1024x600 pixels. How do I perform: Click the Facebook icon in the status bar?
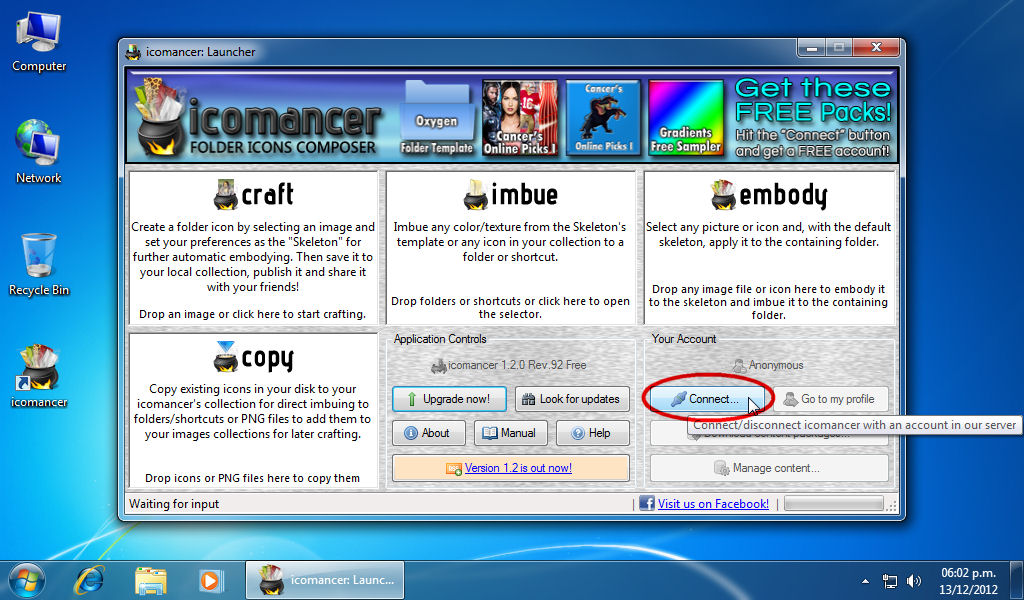pos(647,503)
